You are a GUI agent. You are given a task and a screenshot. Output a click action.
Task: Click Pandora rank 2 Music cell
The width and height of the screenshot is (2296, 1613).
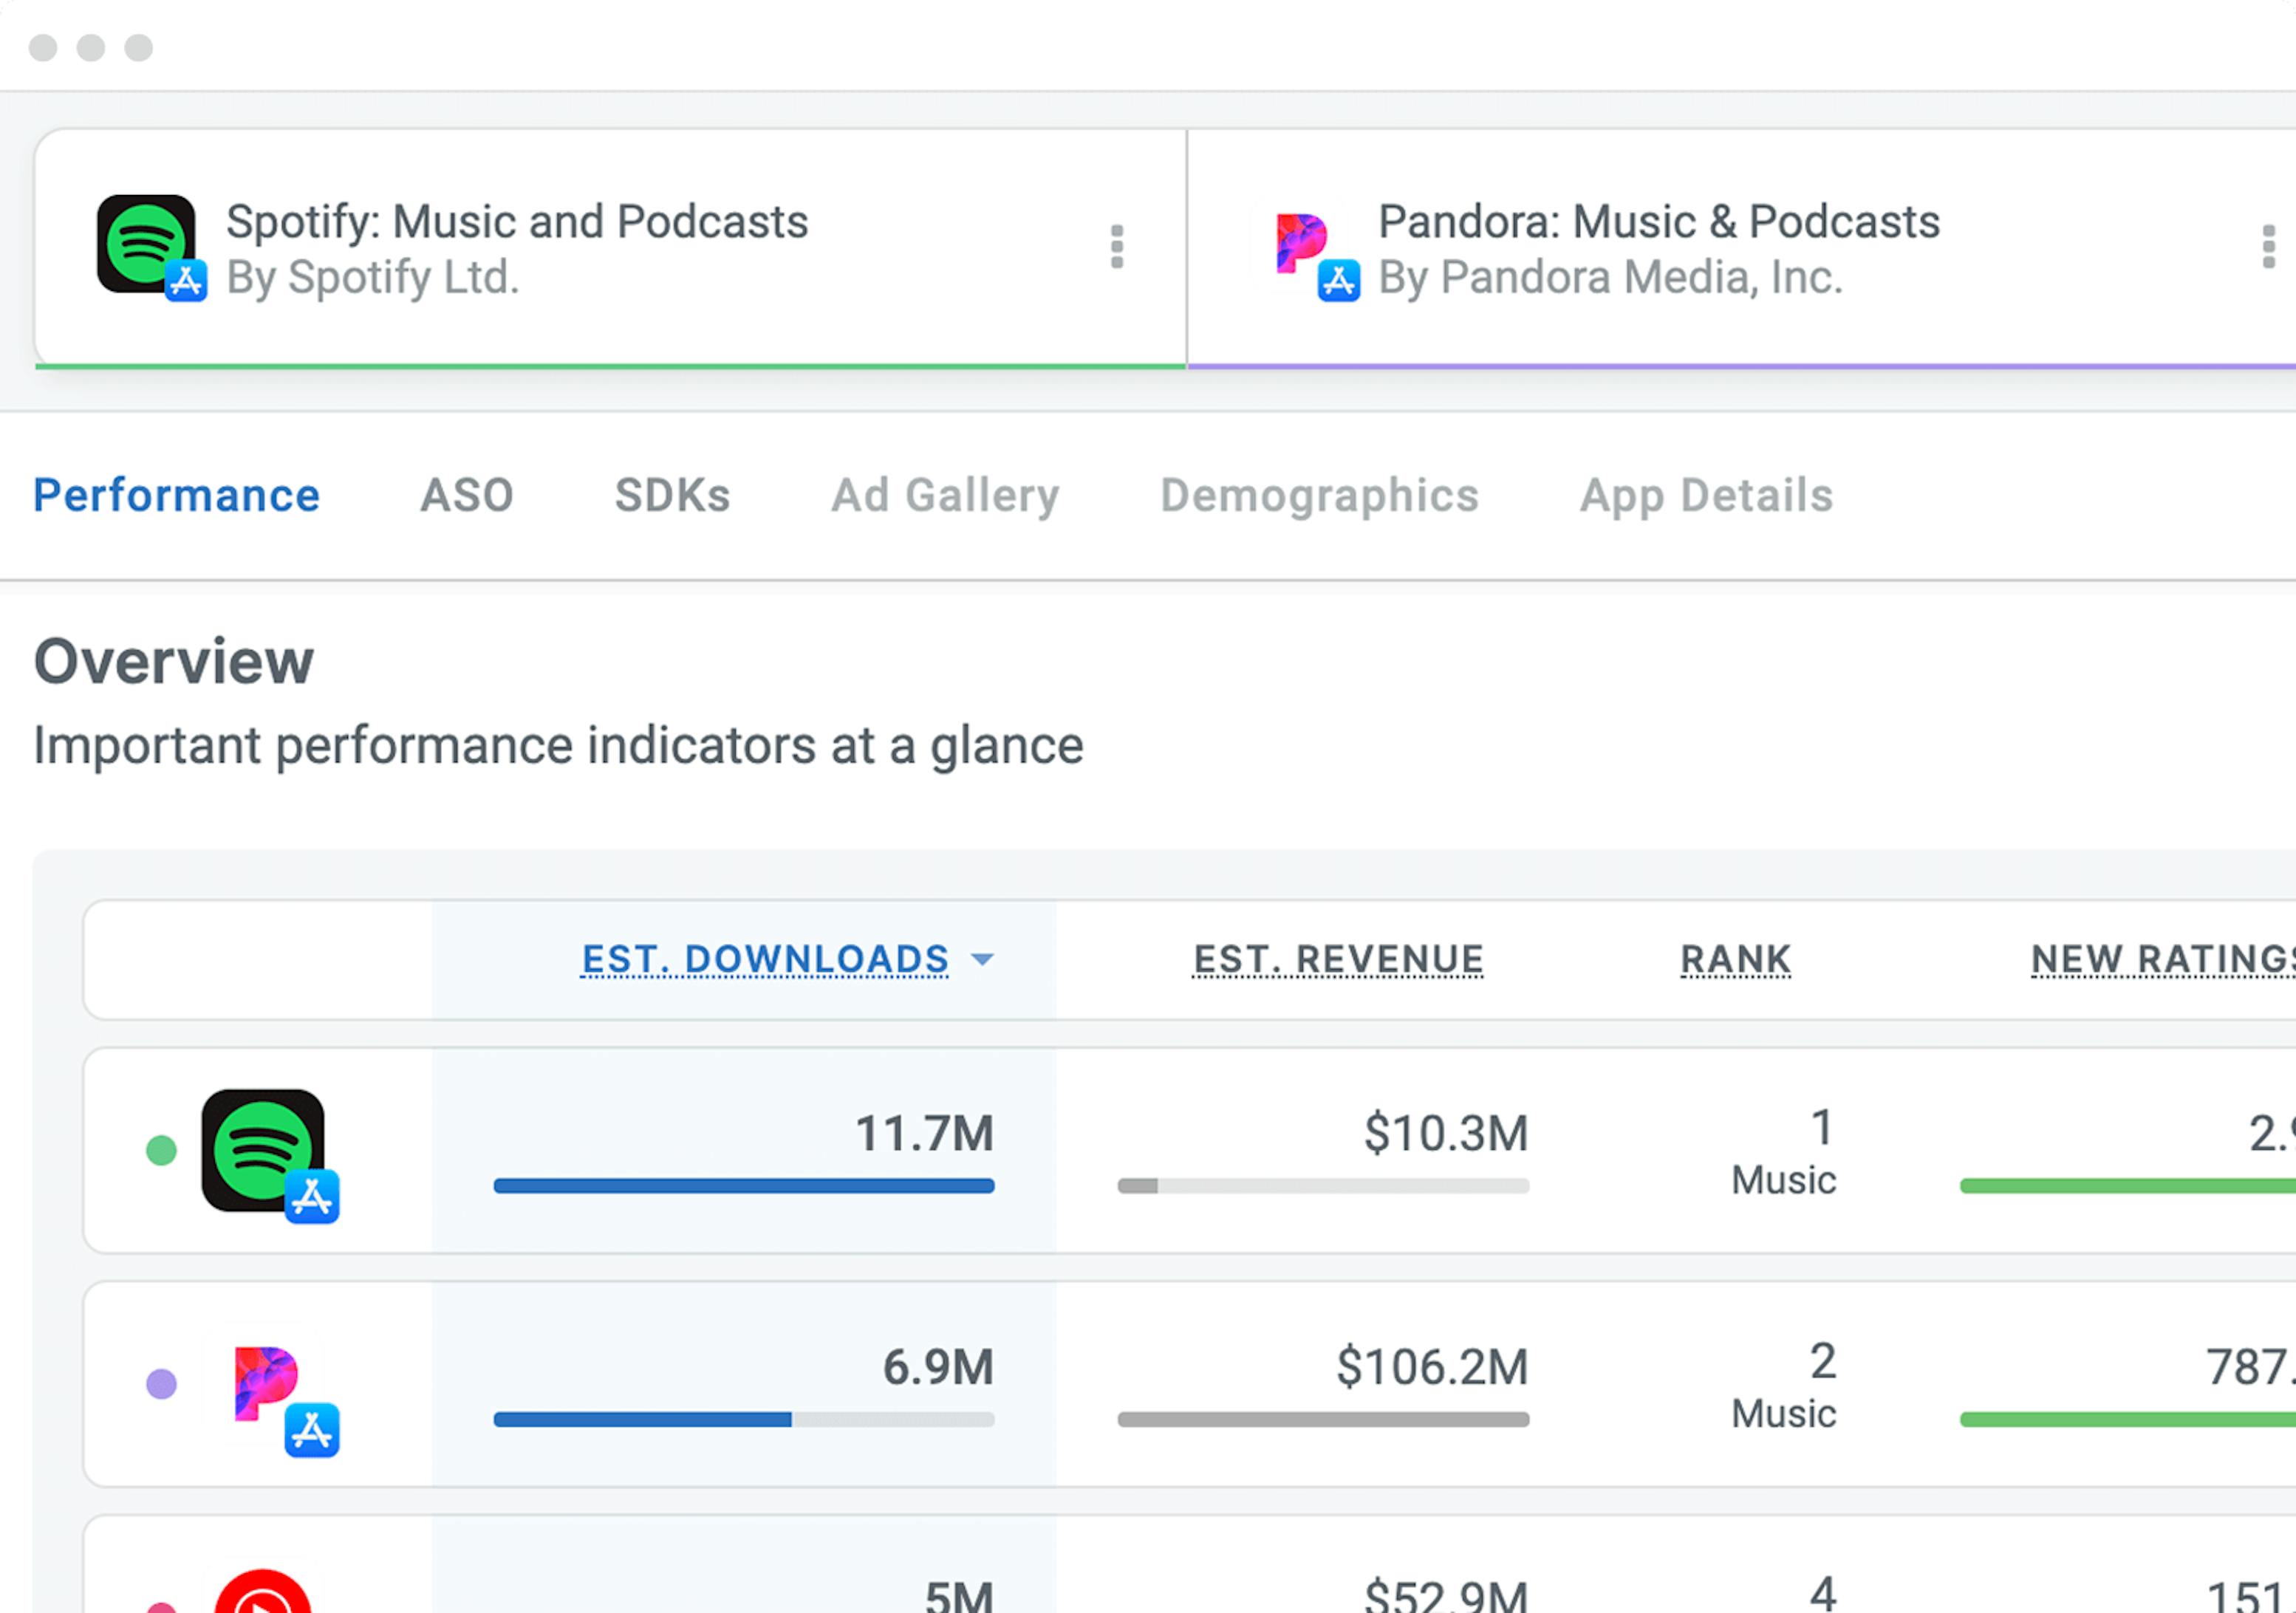(x=1784, y=1386)
